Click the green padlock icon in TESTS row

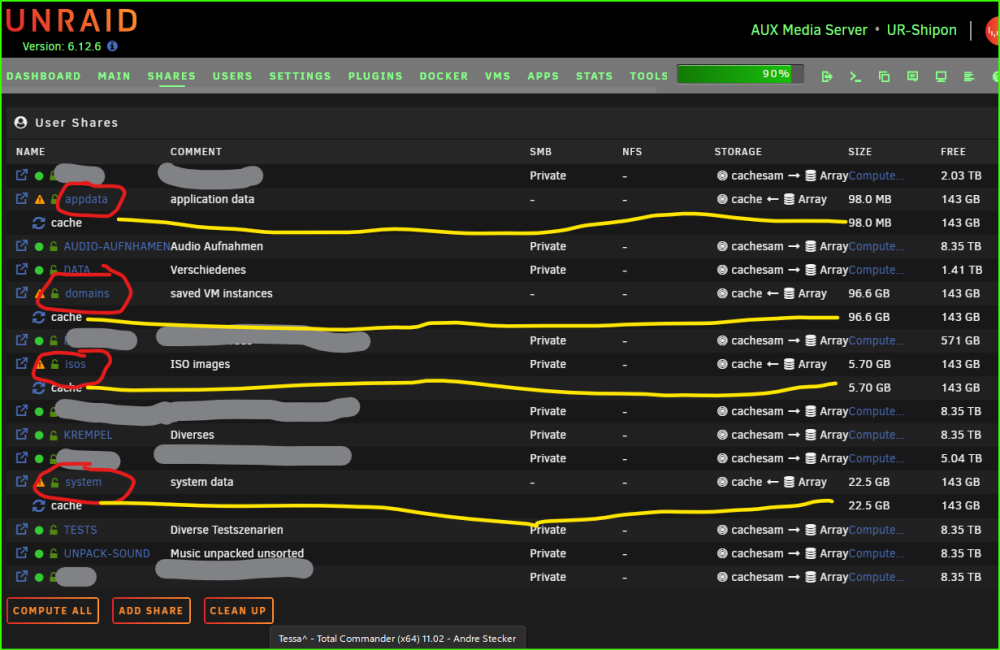tap(54, 530)
